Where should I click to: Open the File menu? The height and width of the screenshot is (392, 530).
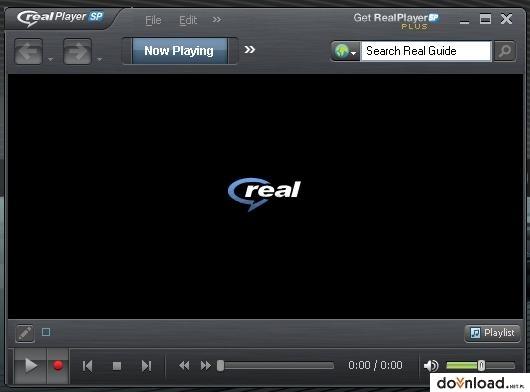pyautogui.click(x=153, y=20)
